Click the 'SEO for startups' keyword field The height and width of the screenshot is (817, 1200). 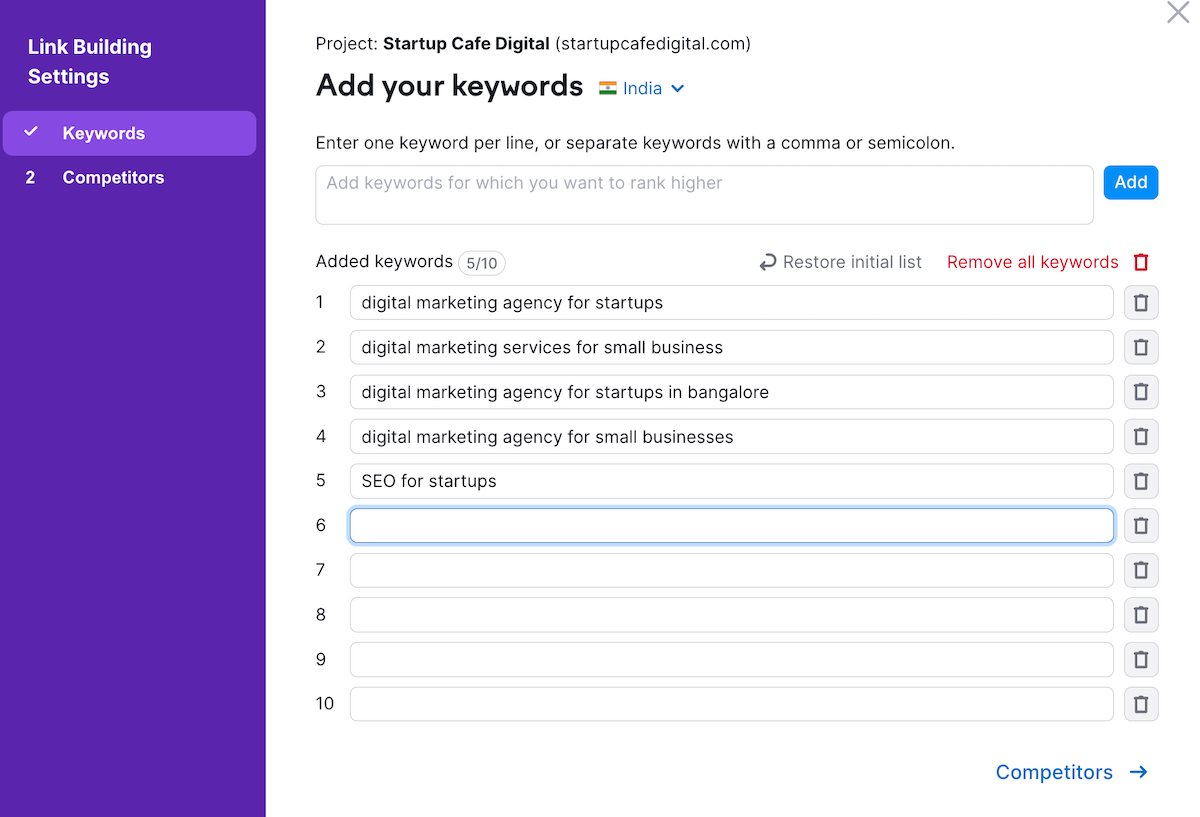731,481
